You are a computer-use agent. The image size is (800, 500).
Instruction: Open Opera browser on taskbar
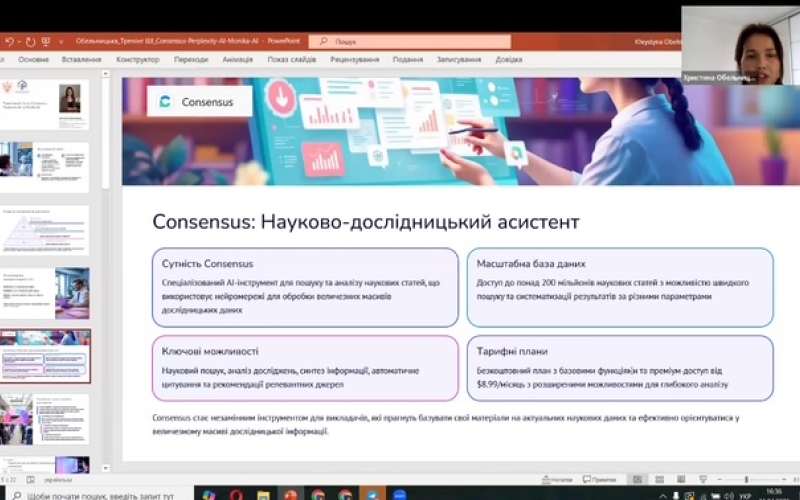pyautogui.click(x=236, y=495)
